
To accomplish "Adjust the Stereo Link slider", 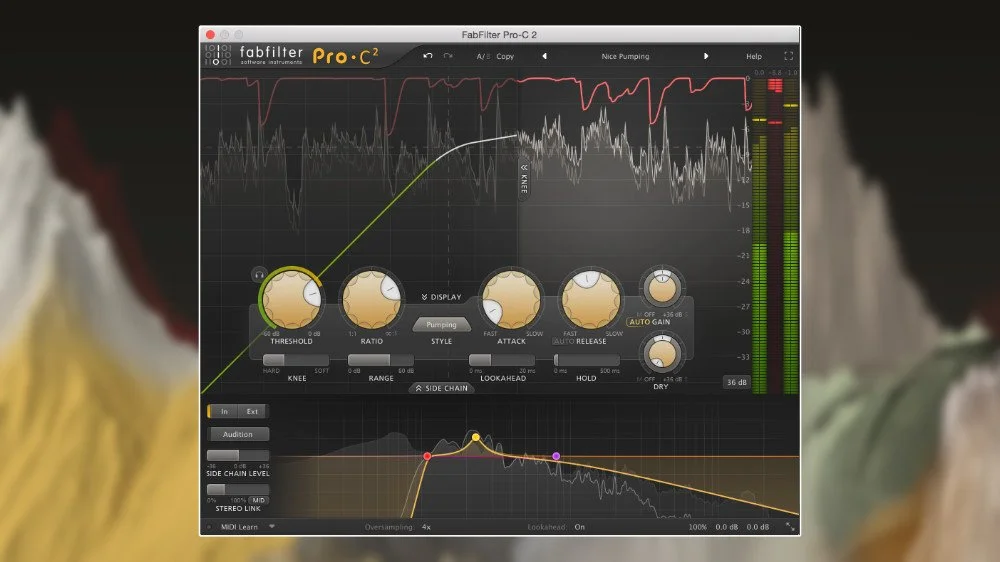I will [238, 489].
